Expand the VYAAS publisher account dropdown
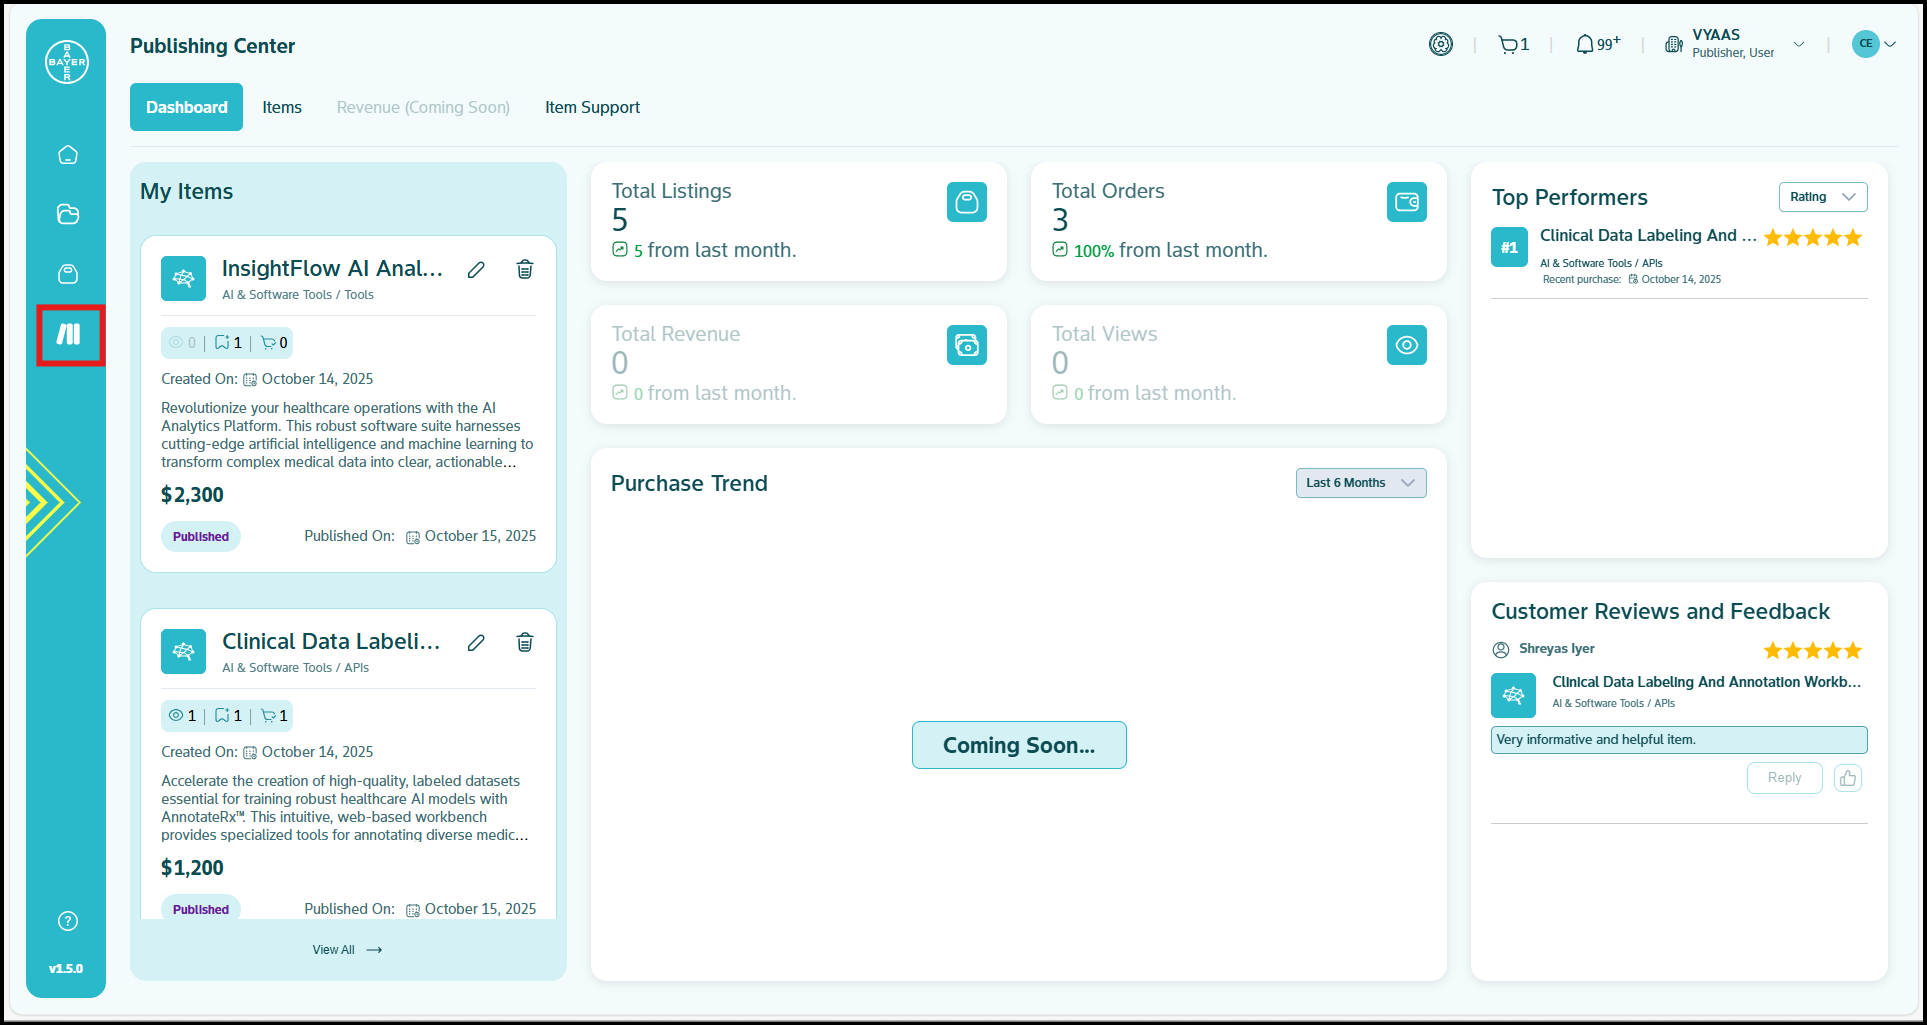This screenshot has width=1927, height=1025. point(1798,45)
